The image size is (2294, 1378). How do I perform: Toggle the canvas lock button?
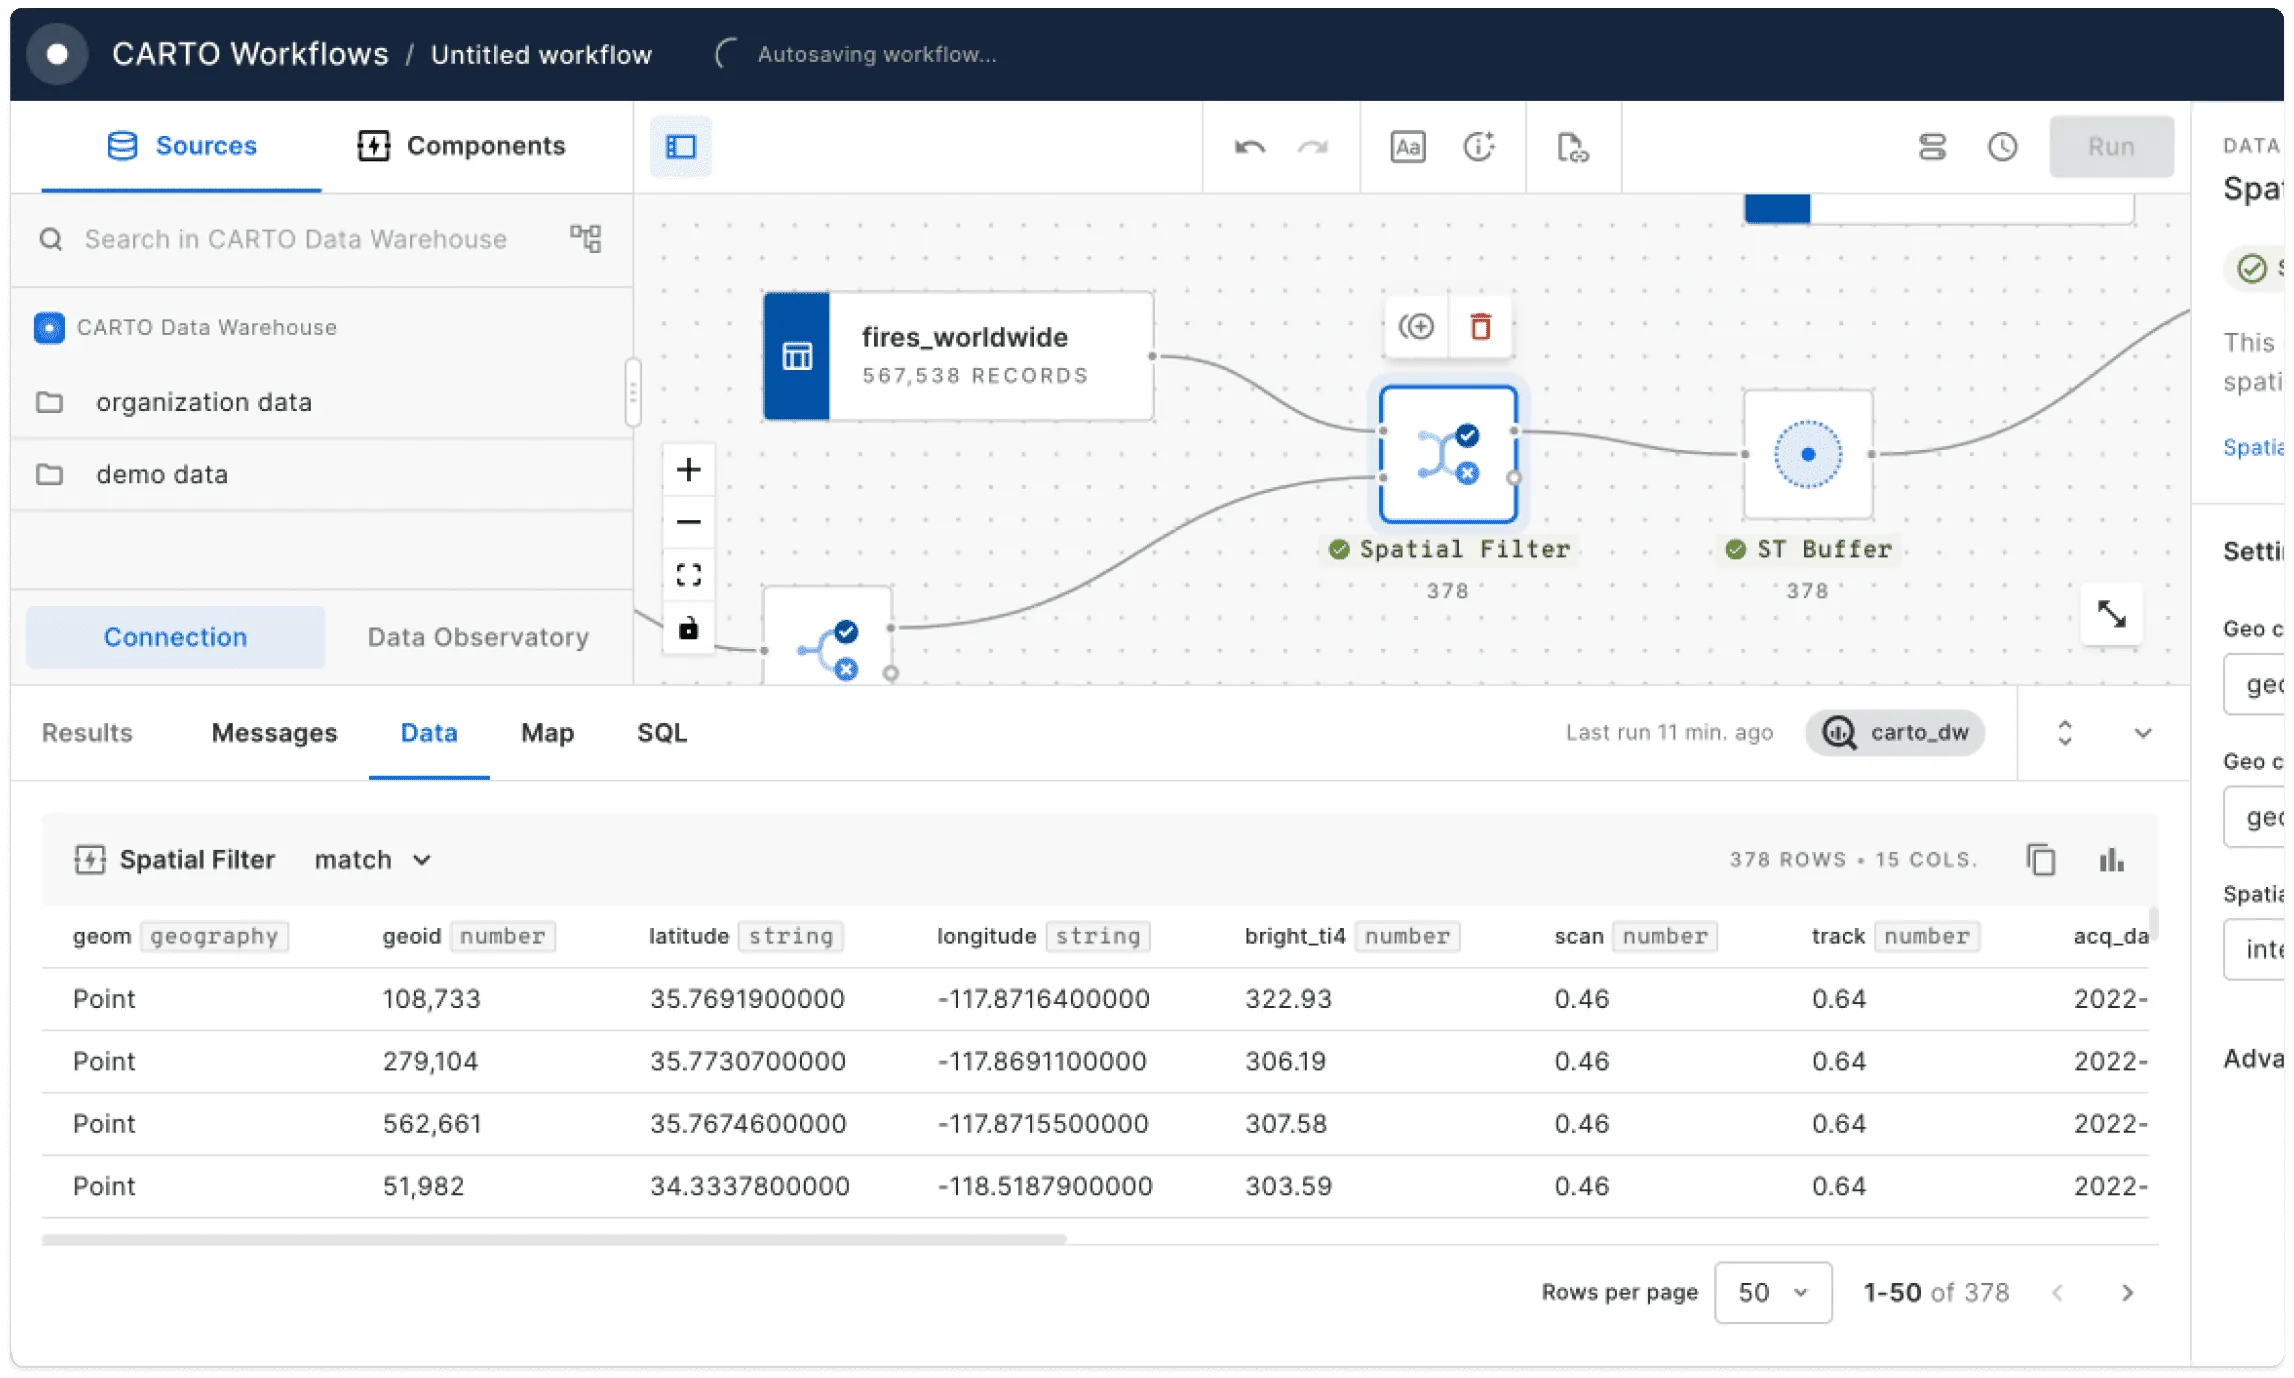688,629
